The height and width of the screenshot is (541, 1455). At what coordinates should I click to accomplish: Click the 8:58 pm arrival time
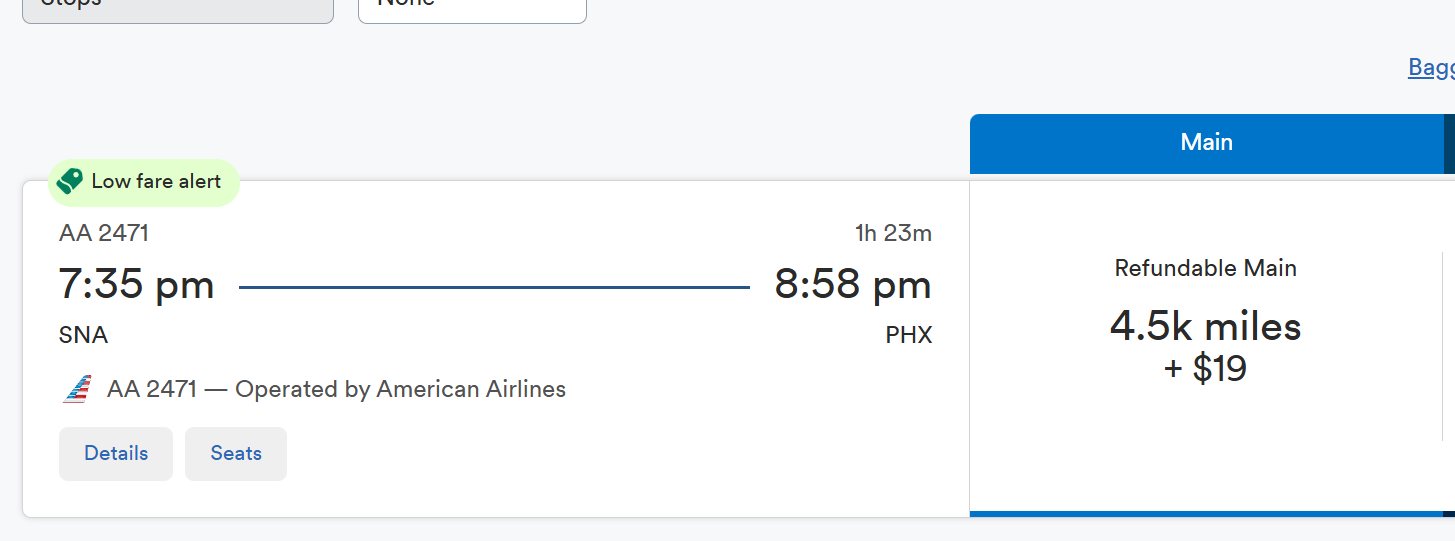[x=853, y=285]
